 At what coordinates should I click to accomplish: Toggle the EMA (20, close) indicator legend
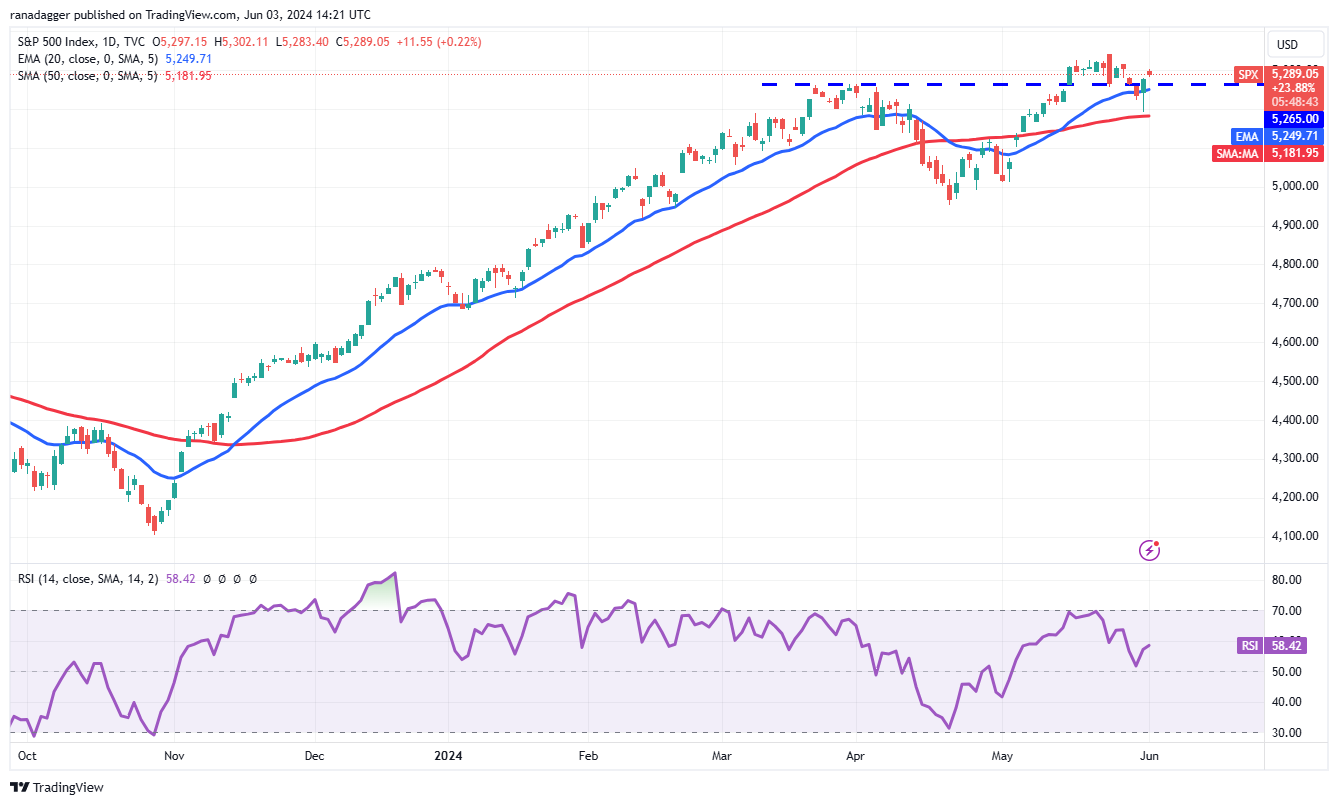tap(88, 58)
